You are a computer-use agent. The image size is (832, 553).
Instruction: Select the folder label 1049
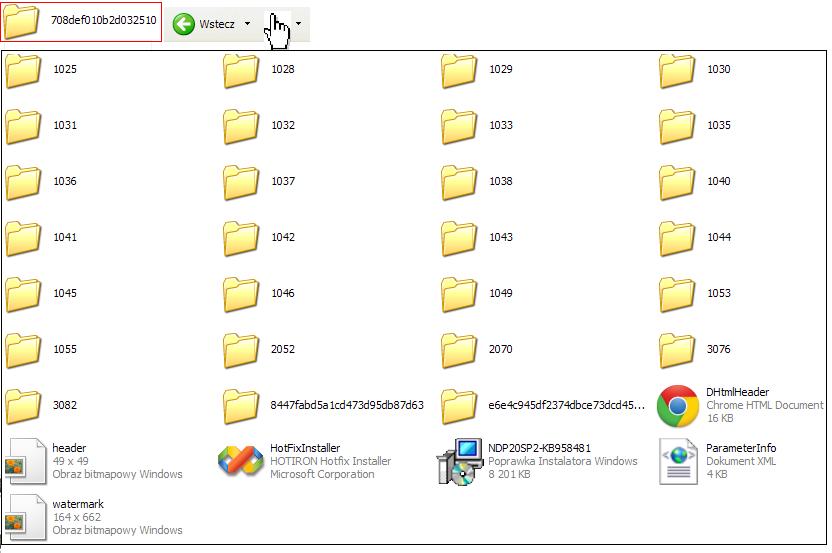tap(501, 293)
